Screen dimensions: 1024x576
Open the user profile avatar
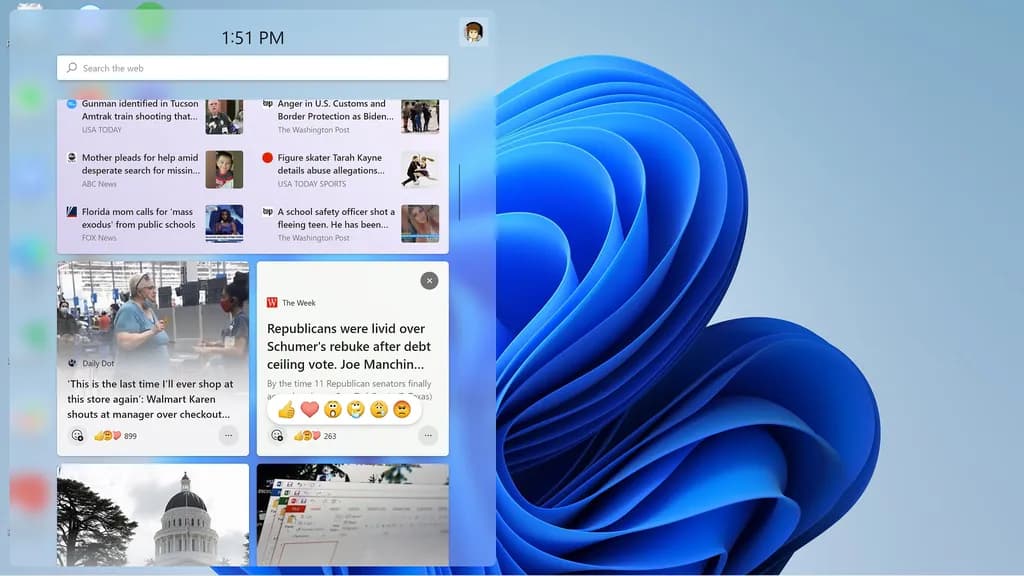coord(473,32)
